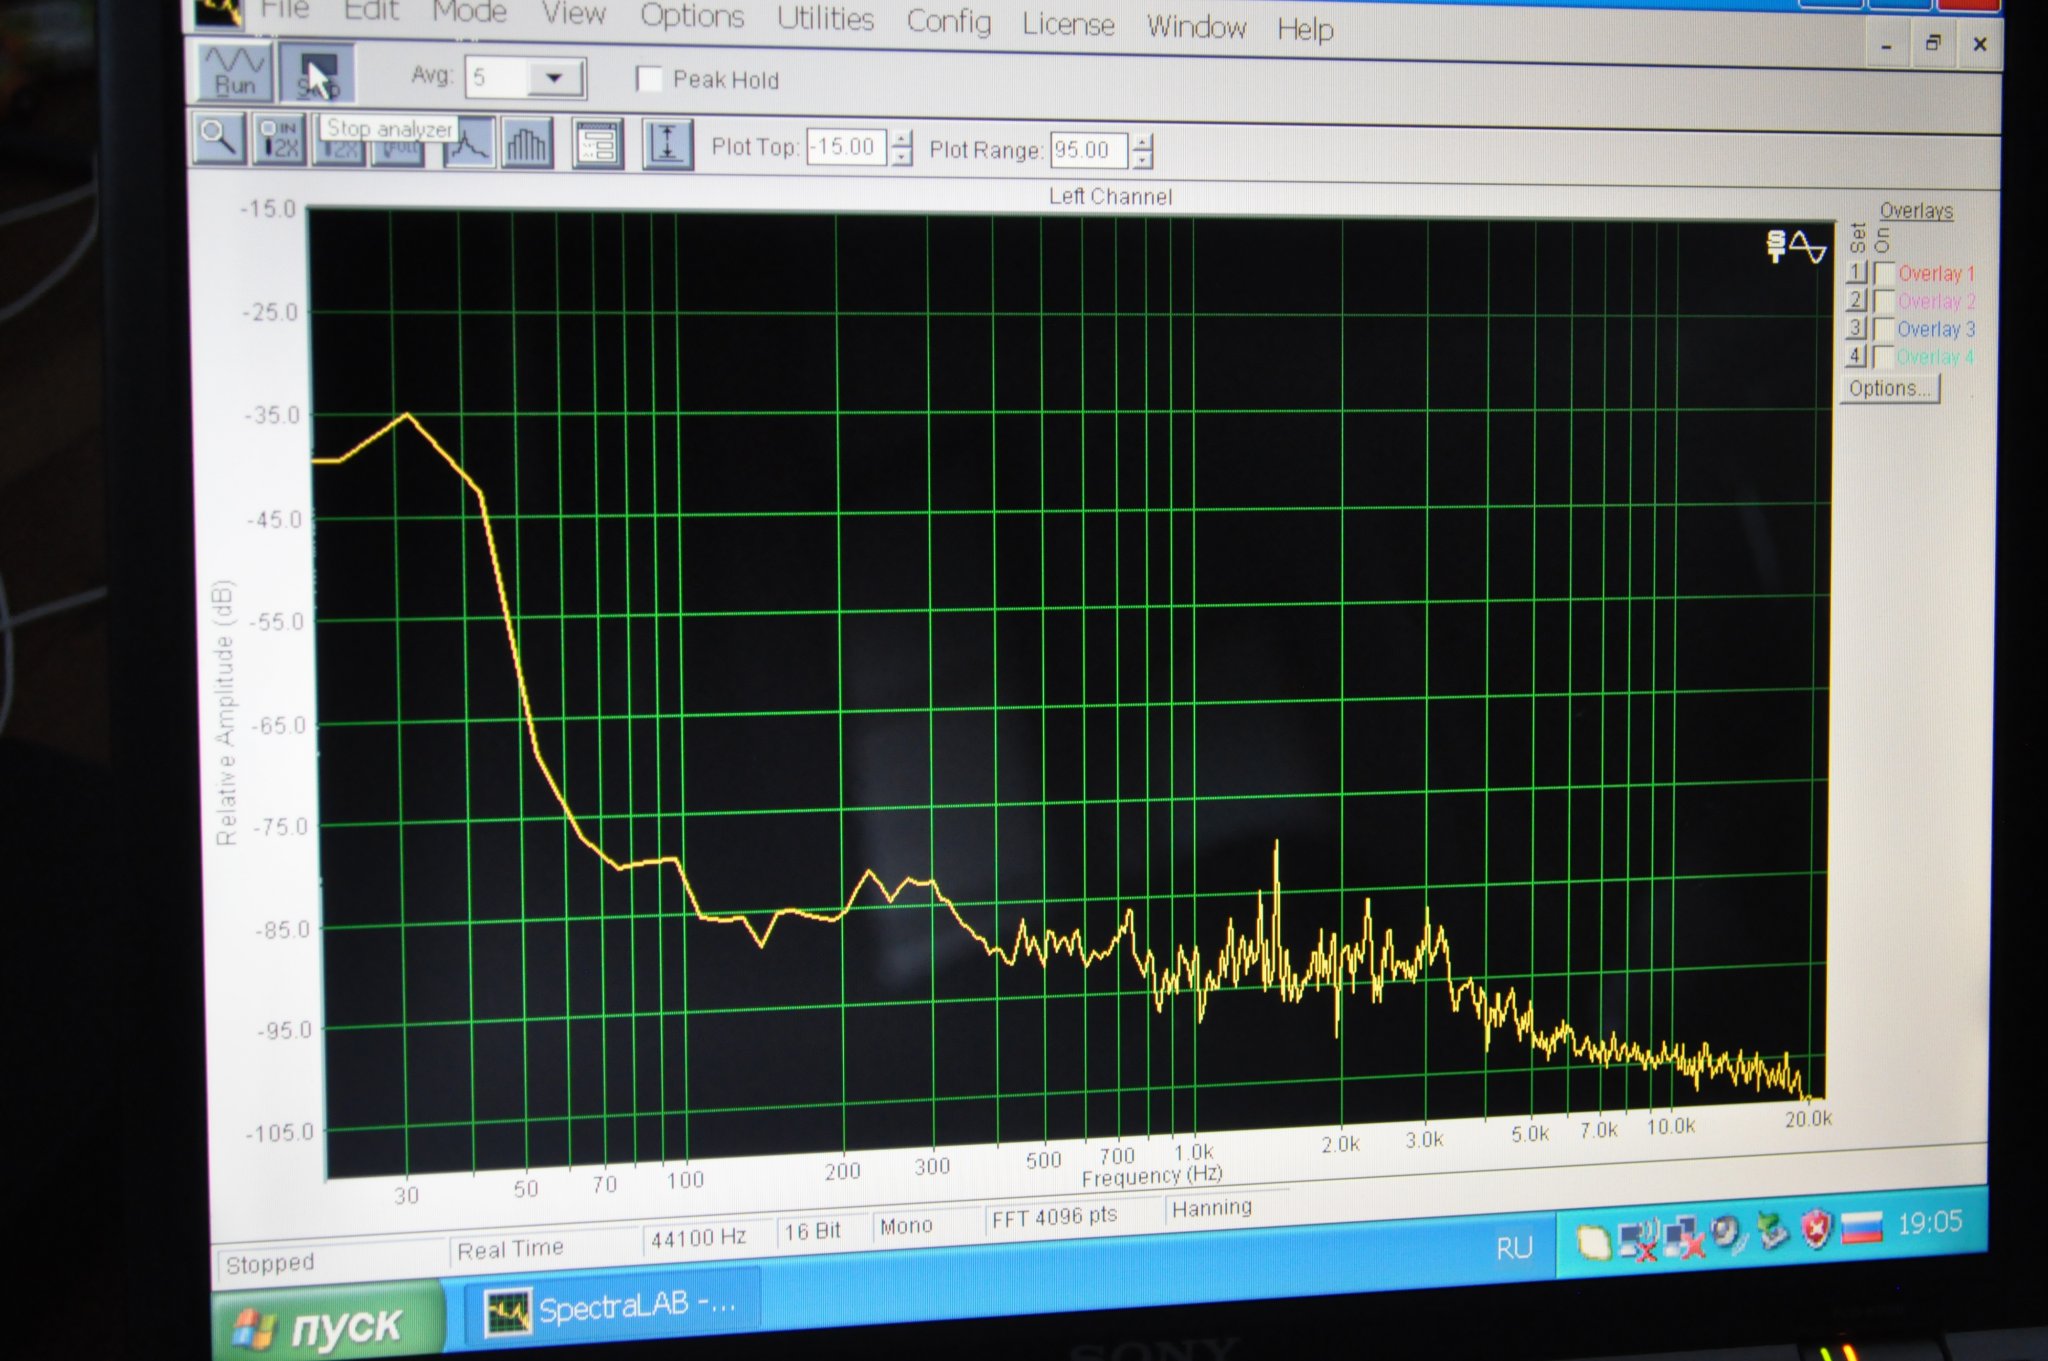Click the wired network disconnected tray icon
2048x1361 pixels.
tap(1685, 1237)
